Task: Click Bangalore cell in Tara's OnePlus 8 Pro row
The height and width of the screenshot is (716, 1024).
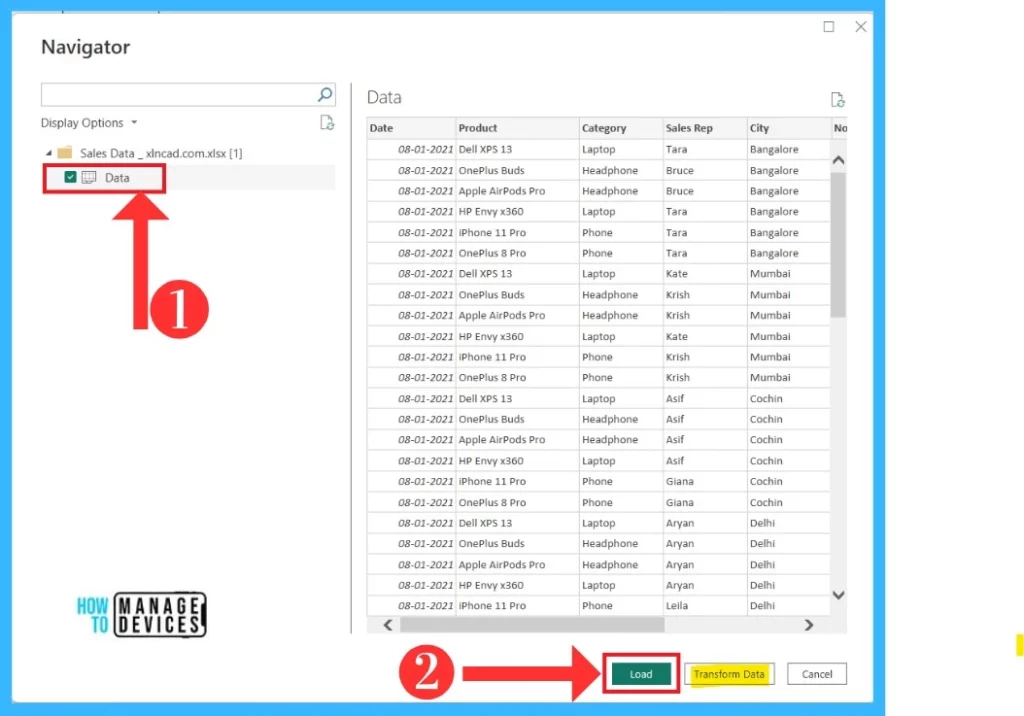Action: point(788,253)
